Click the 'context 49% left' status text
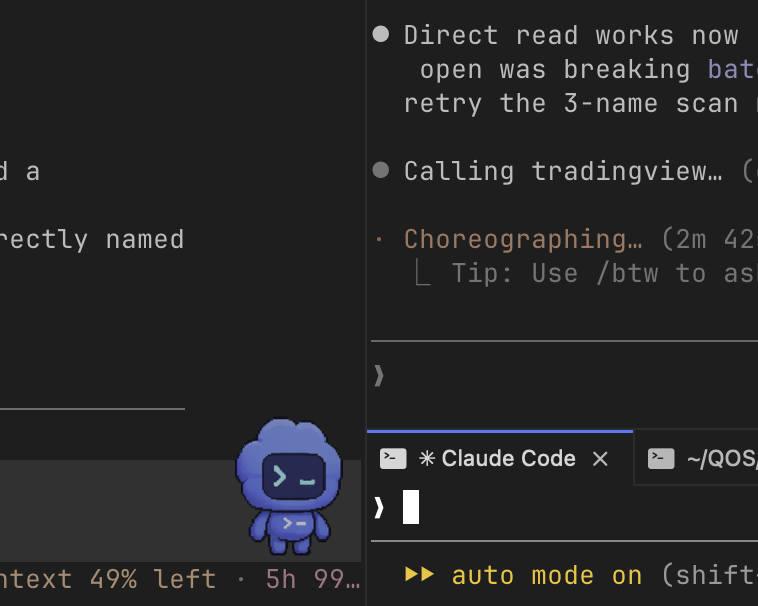The height and width of the screenshot is (606, 758). click(108, 579)
